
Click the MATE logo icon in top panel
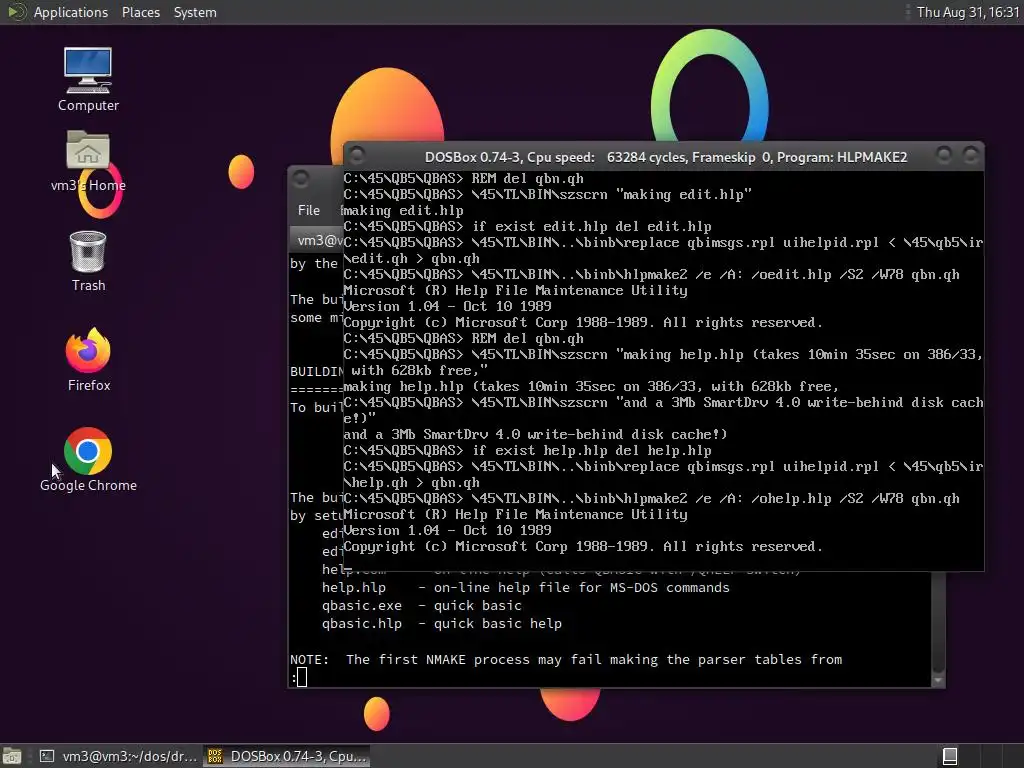(16, 12)
